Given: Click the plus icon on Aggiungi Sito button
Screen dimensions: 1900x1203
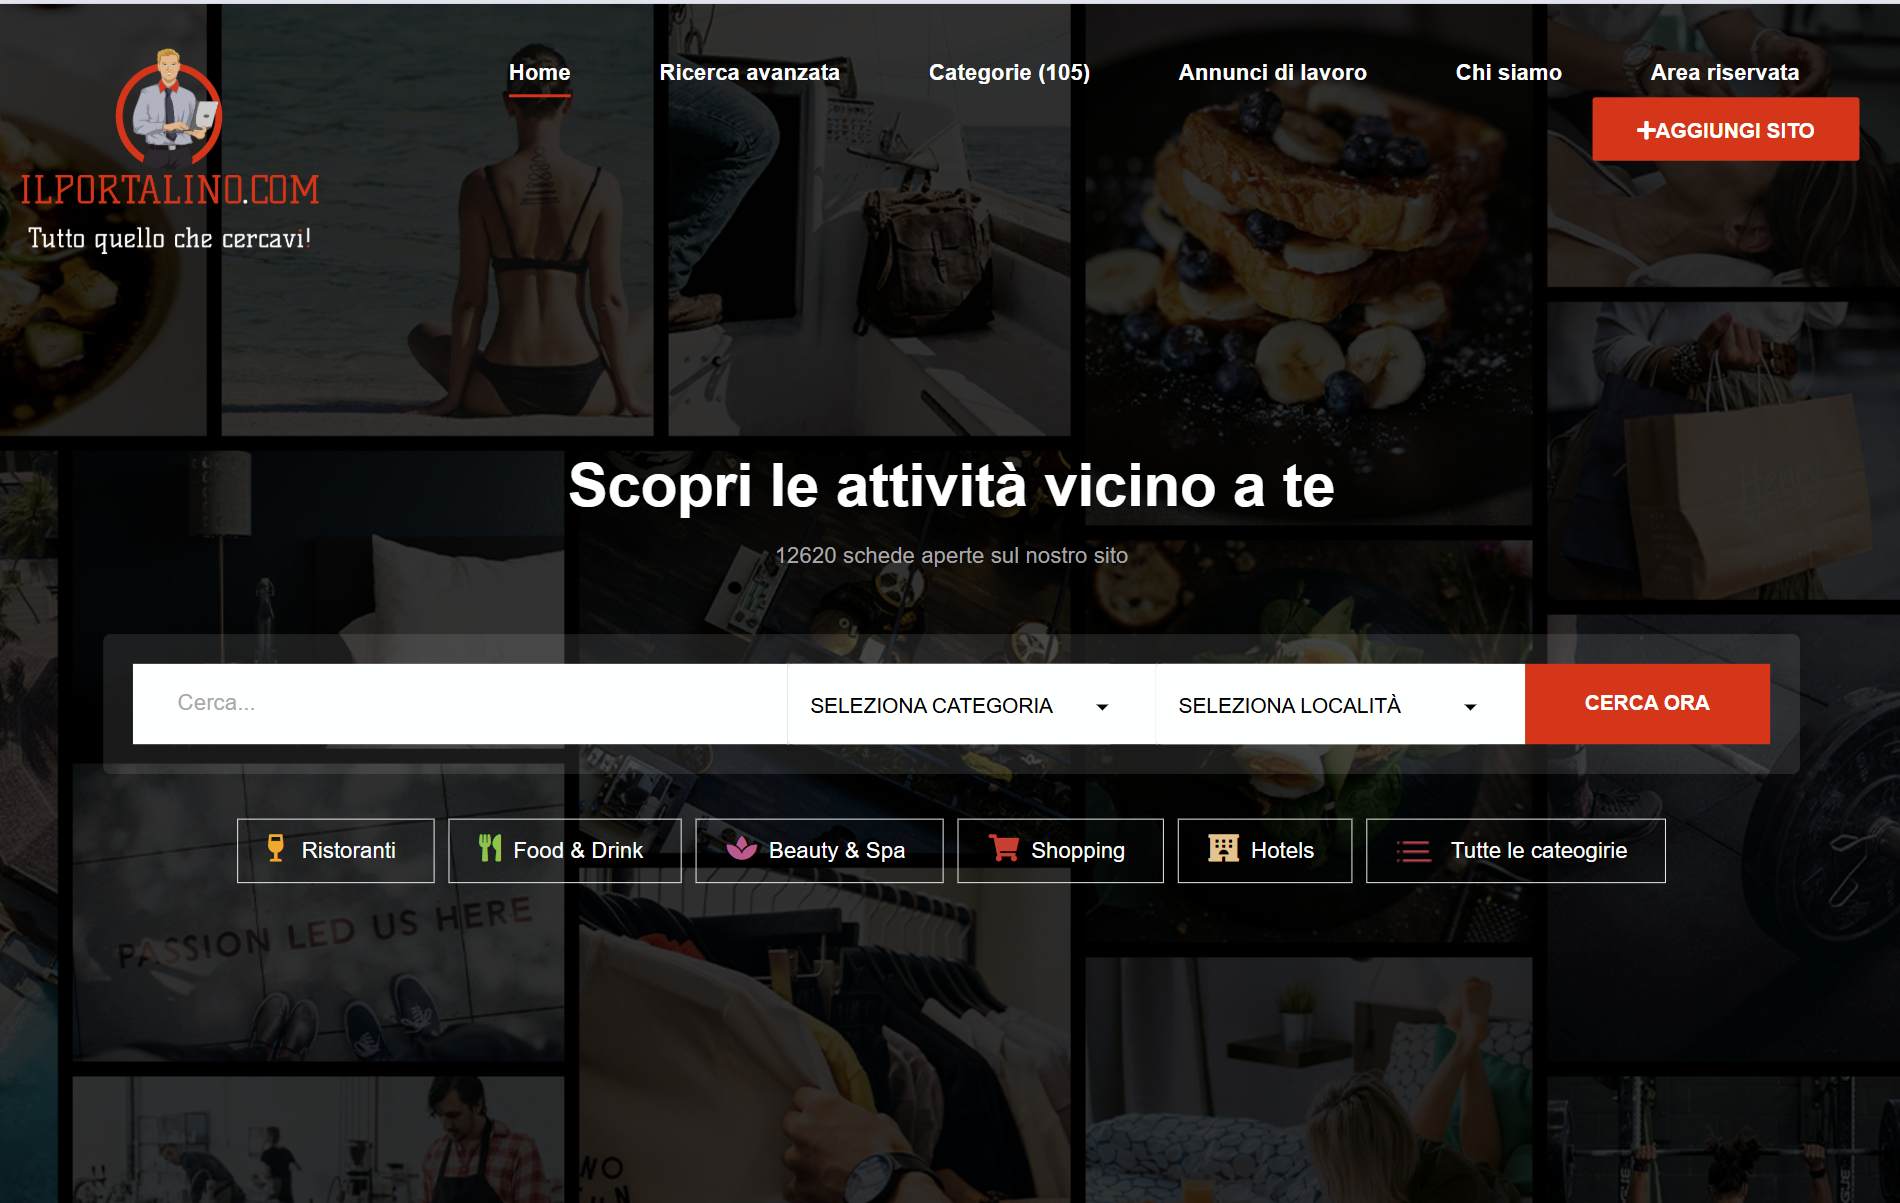Looking at the screenshot, I should pyautogui.click(x=1646, y=130).
